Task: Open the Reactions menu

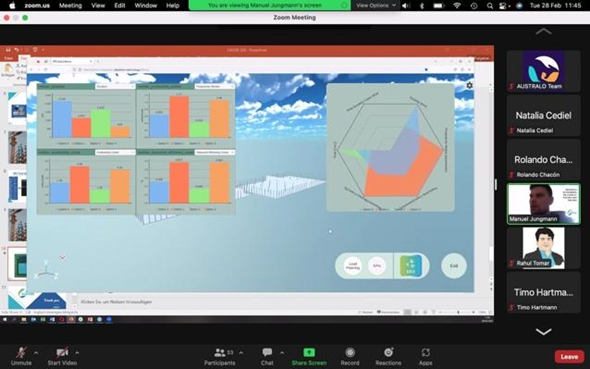Action: [x=388, y=356]
